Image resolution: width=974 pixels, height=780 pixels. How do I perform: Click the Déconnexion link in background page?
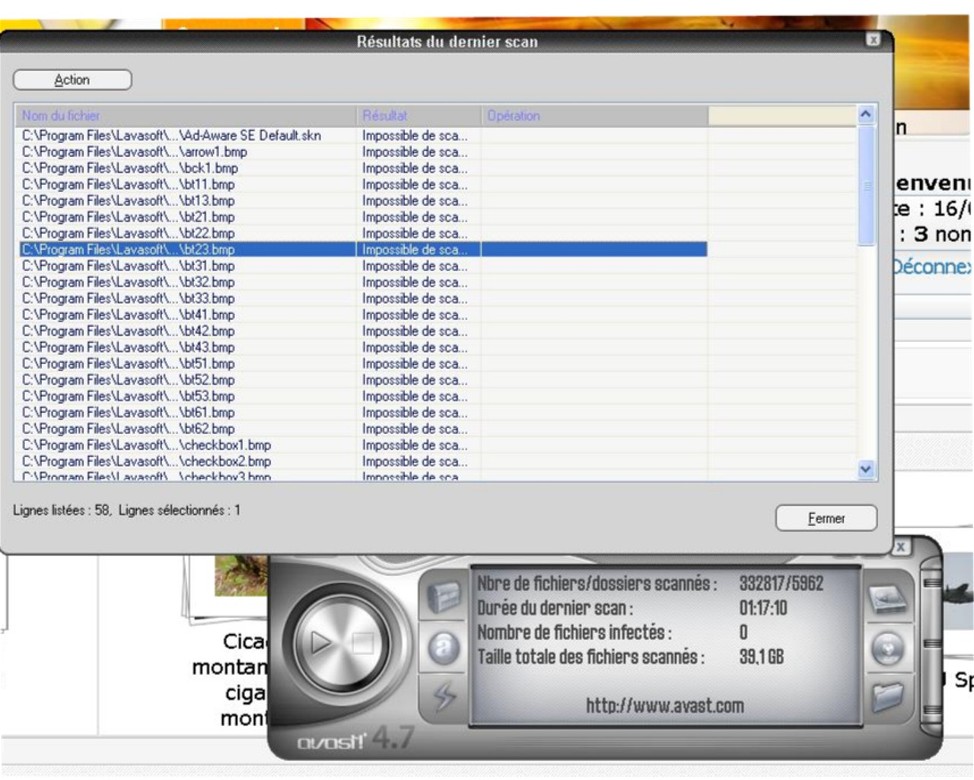coord(932,267)
